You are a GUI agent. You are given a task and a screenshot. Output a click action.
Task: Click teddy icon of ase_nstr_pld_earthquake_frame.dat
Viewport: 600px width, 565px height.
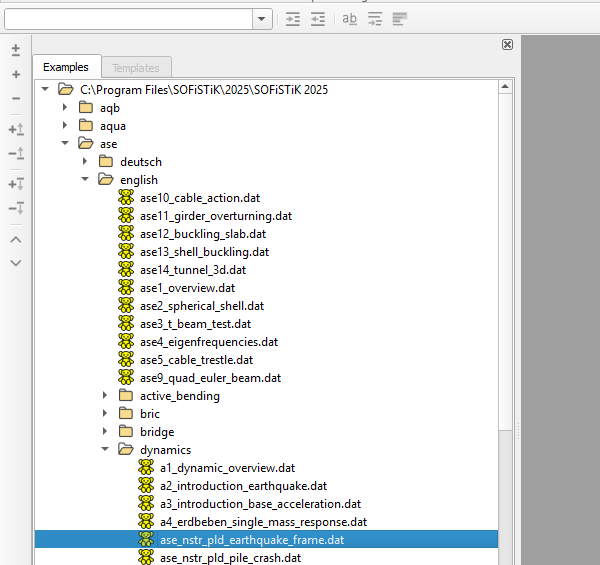(146, 539)
